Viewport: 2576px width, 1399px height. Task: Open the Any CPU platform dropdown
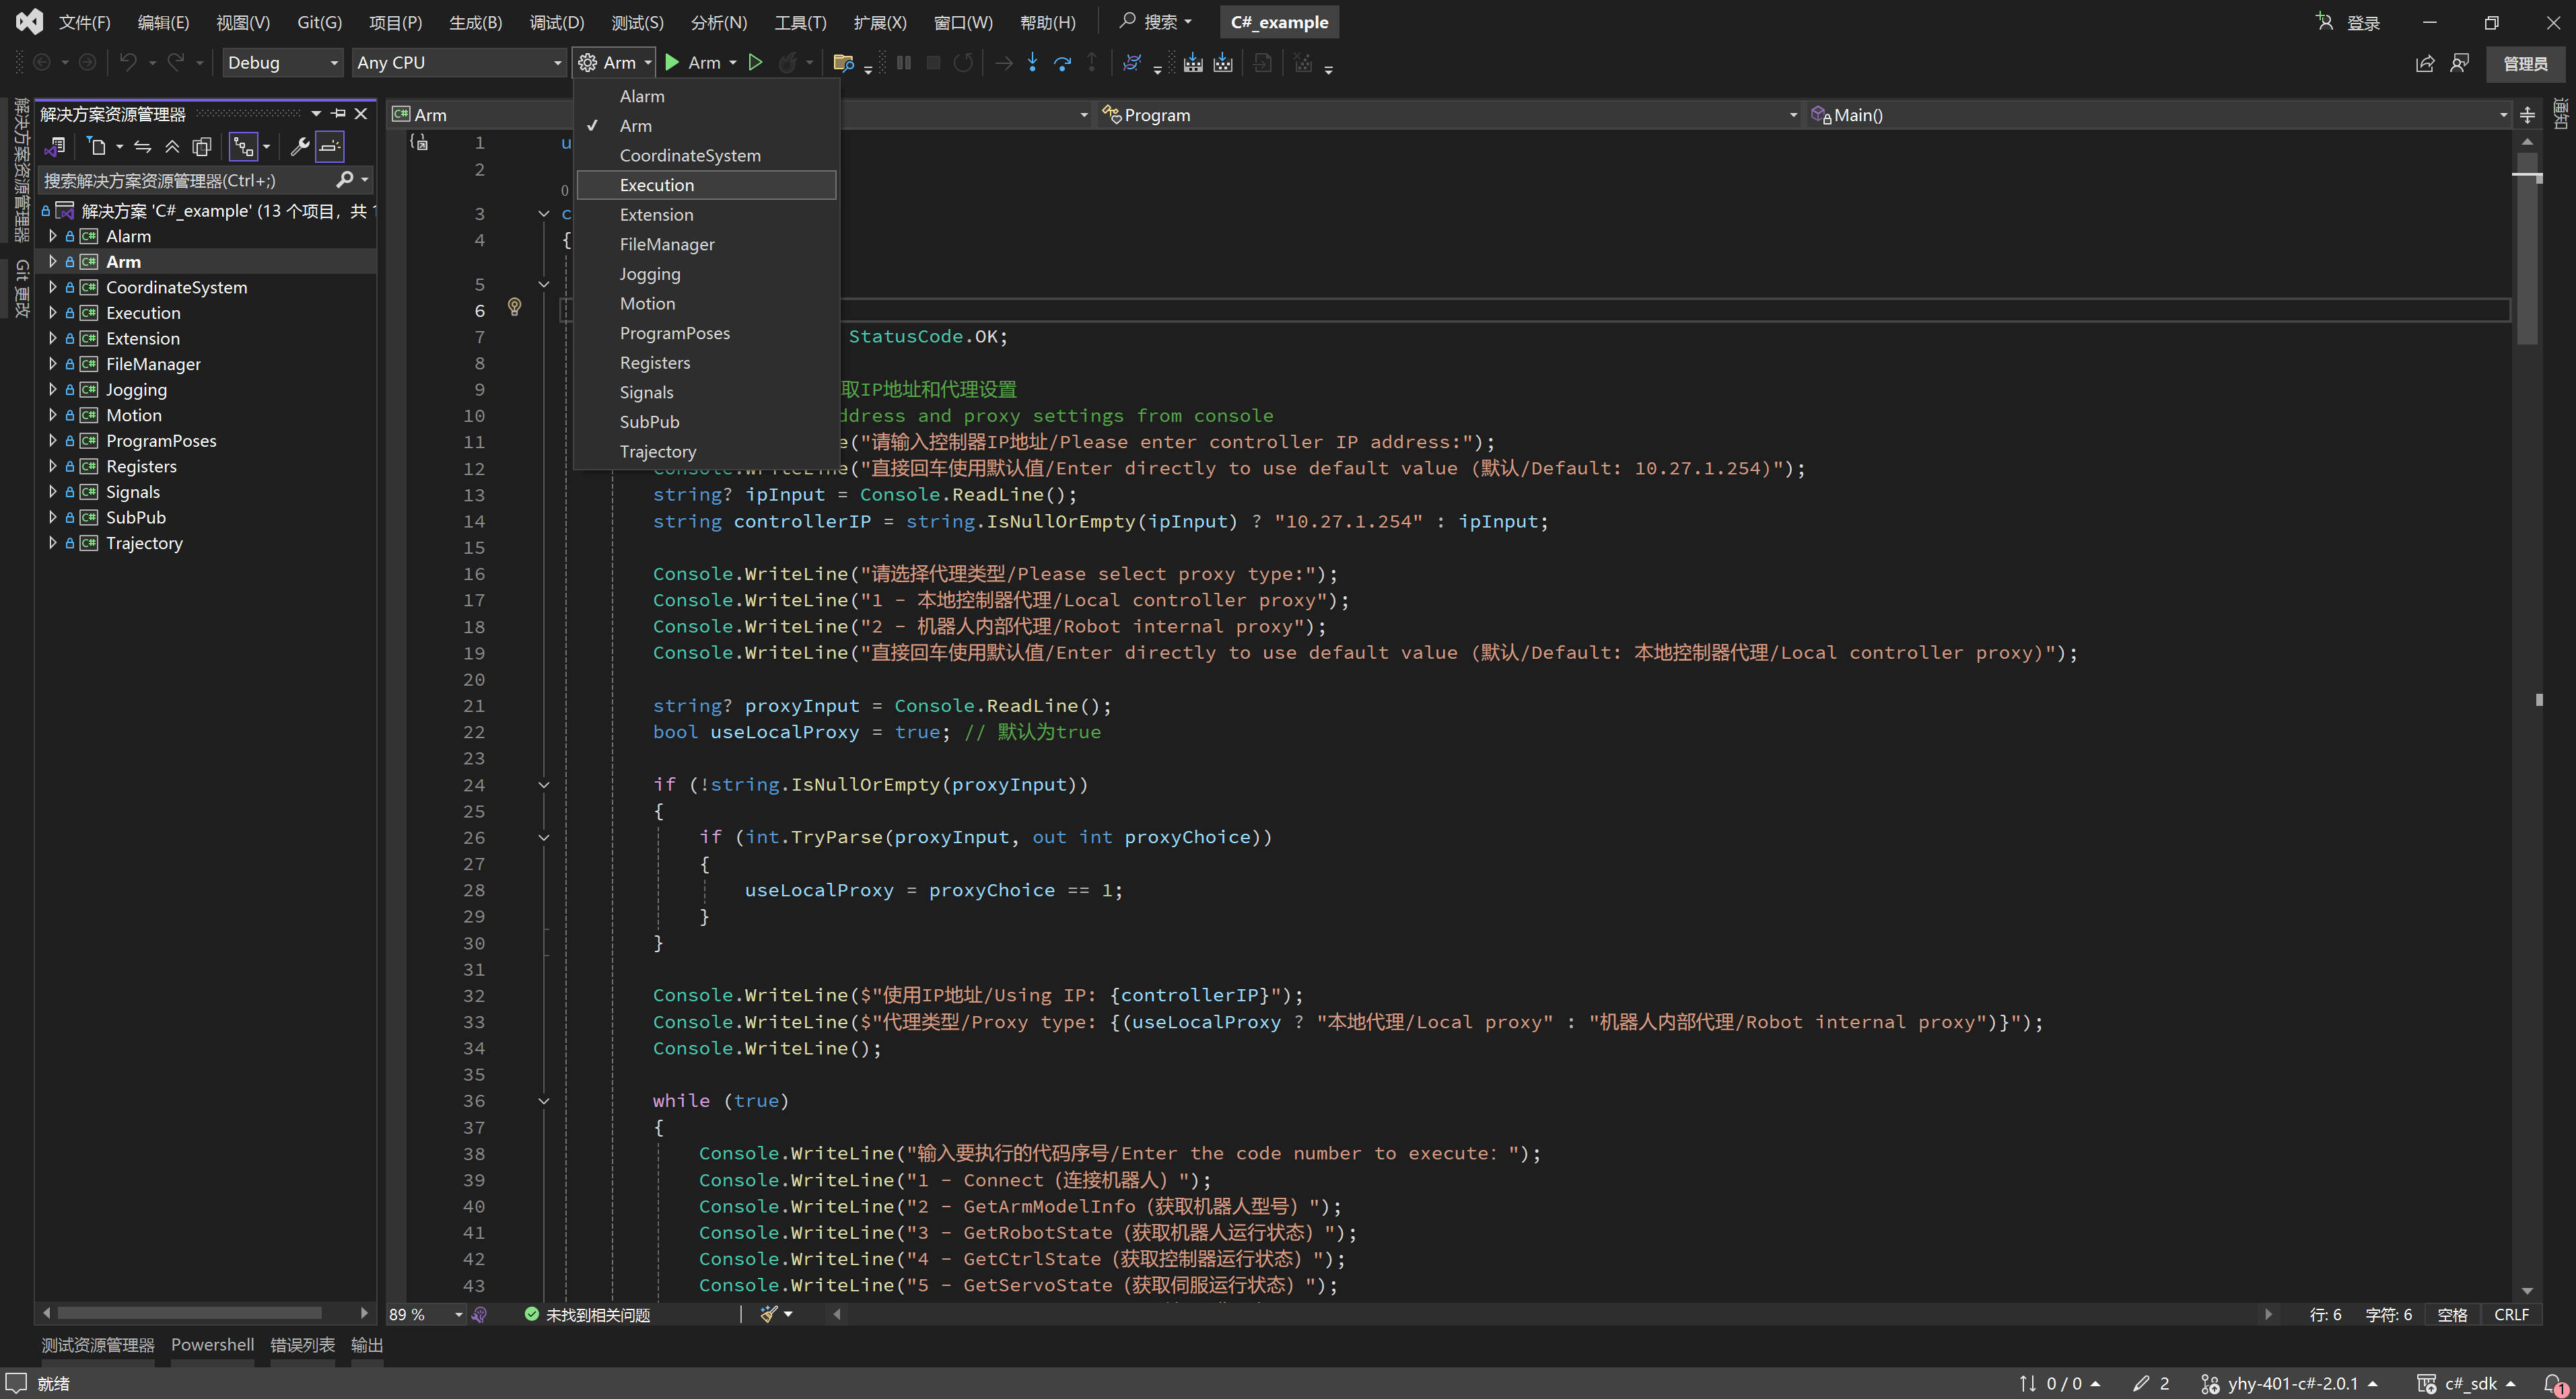(x=459, y=63)
